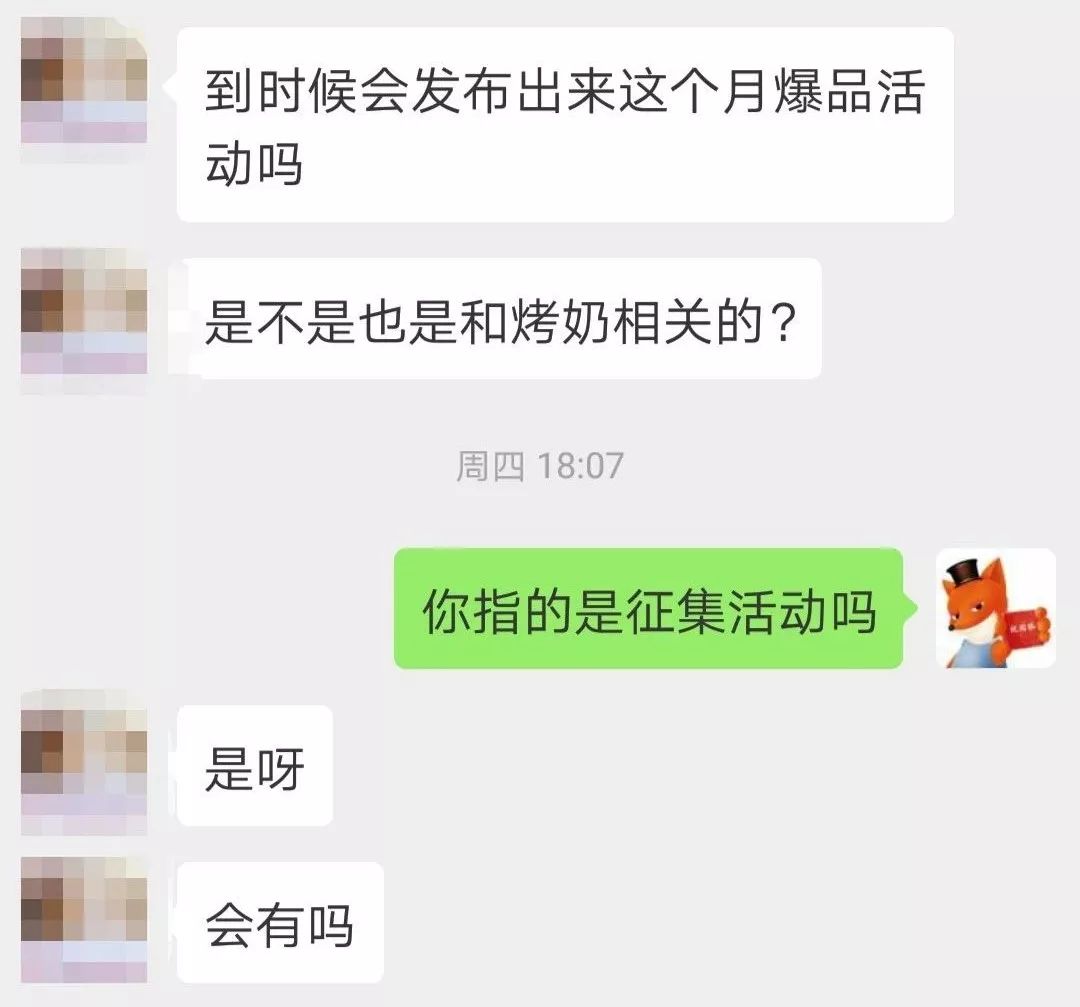The image size is (1080, 1007).
Task: Tap avatar next to 是呀 message
Action: [x=84, y=761]
